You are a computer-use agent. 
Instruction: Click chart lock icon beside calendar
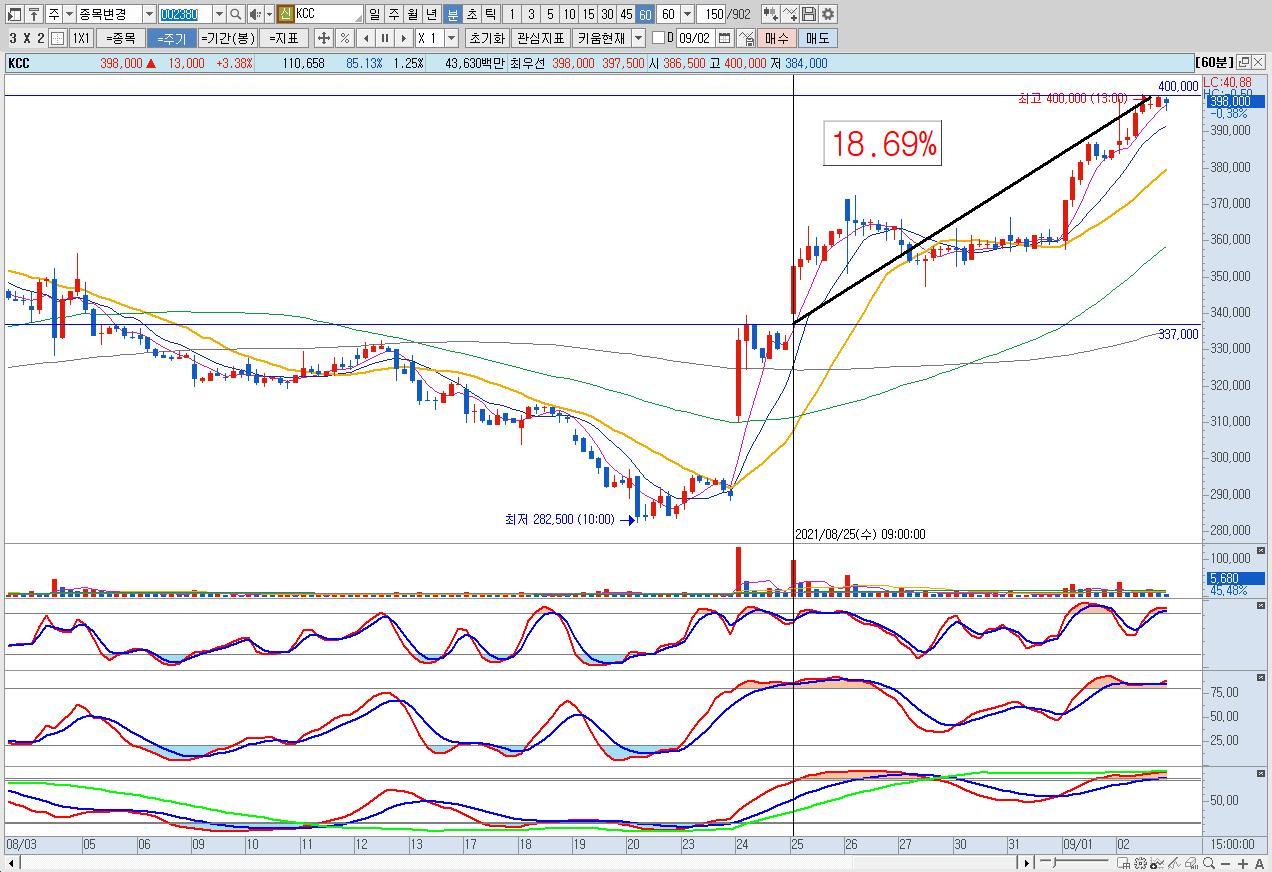[746, 38]
